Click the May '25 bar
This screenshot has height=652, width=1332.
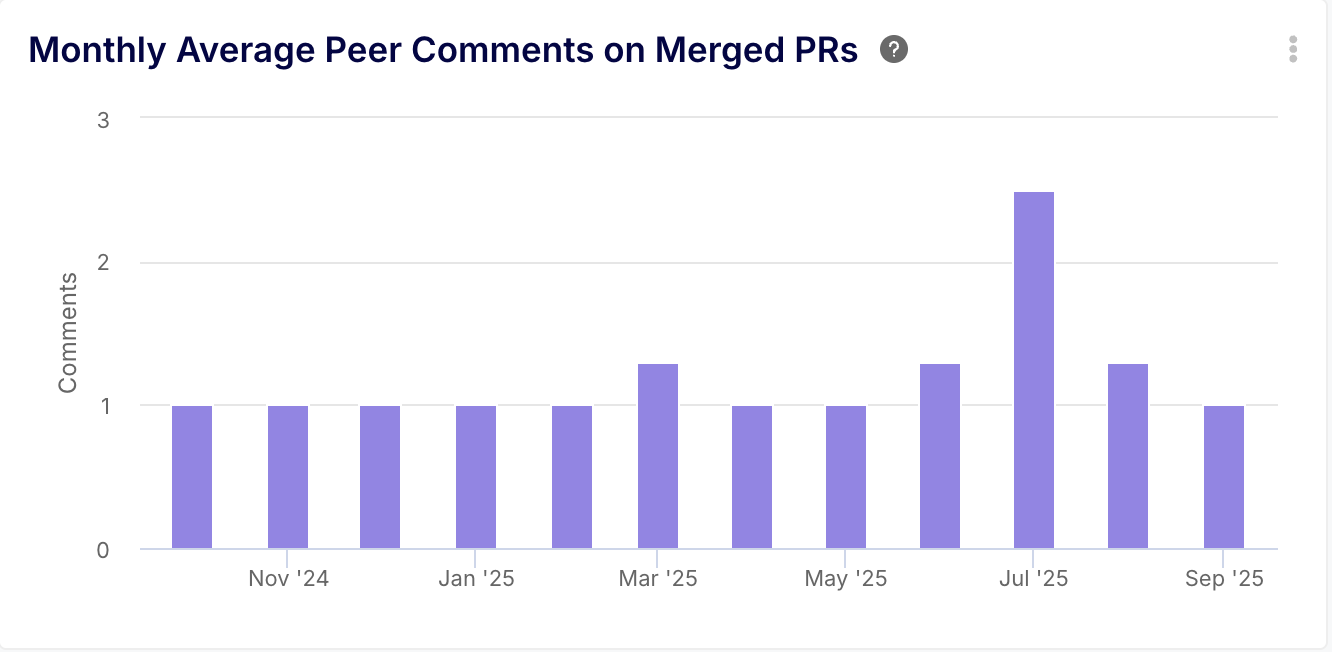tap(846, 477)
